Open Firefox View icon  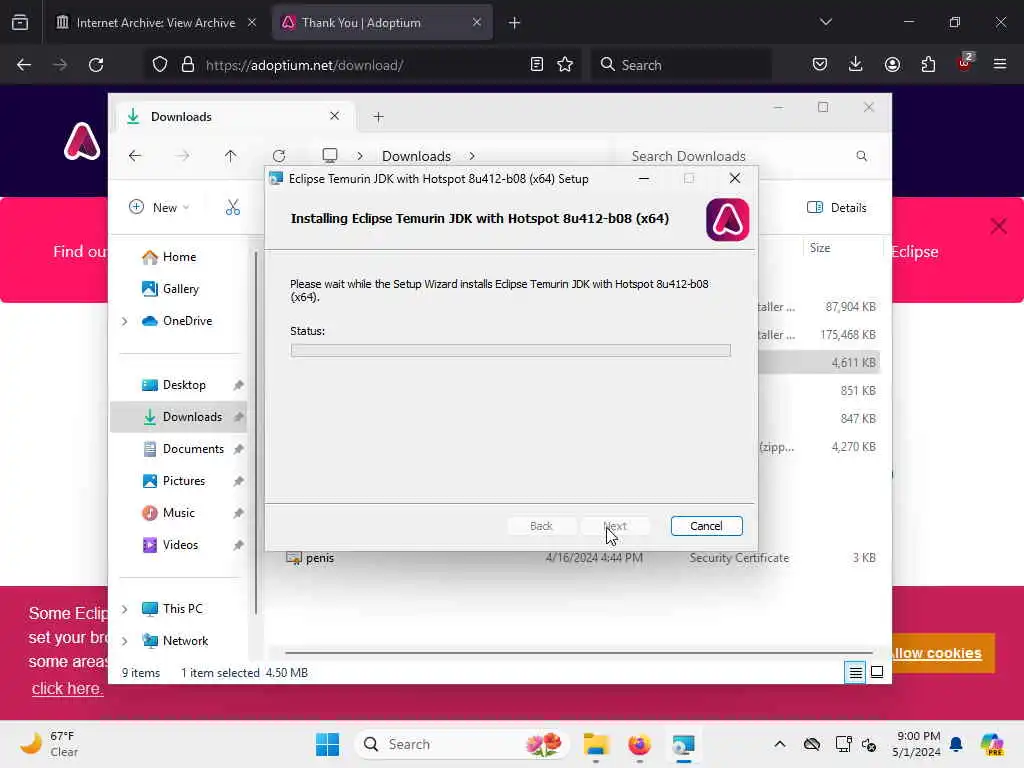[x=20, y=23]
